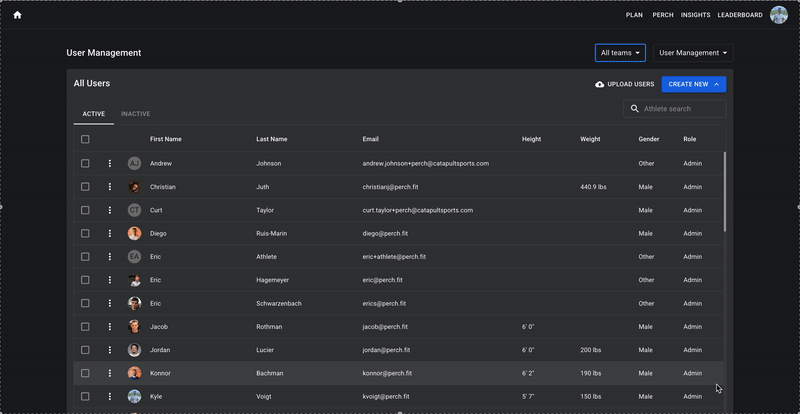Click the table's vertical scrollbar thumb
800x414 pixels.
click(724, 191)
